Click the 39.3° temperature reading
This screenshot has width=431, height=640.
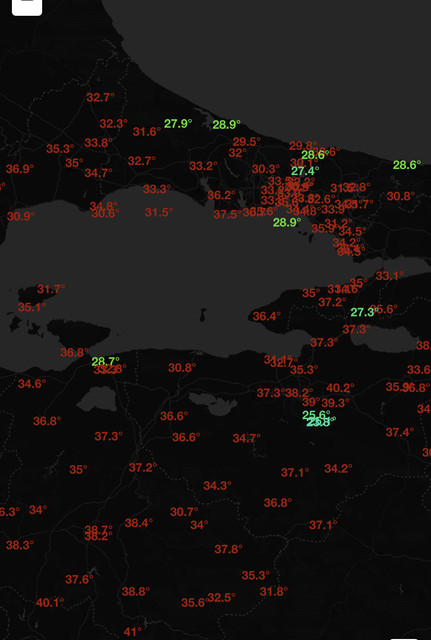(x=335, y=403)
